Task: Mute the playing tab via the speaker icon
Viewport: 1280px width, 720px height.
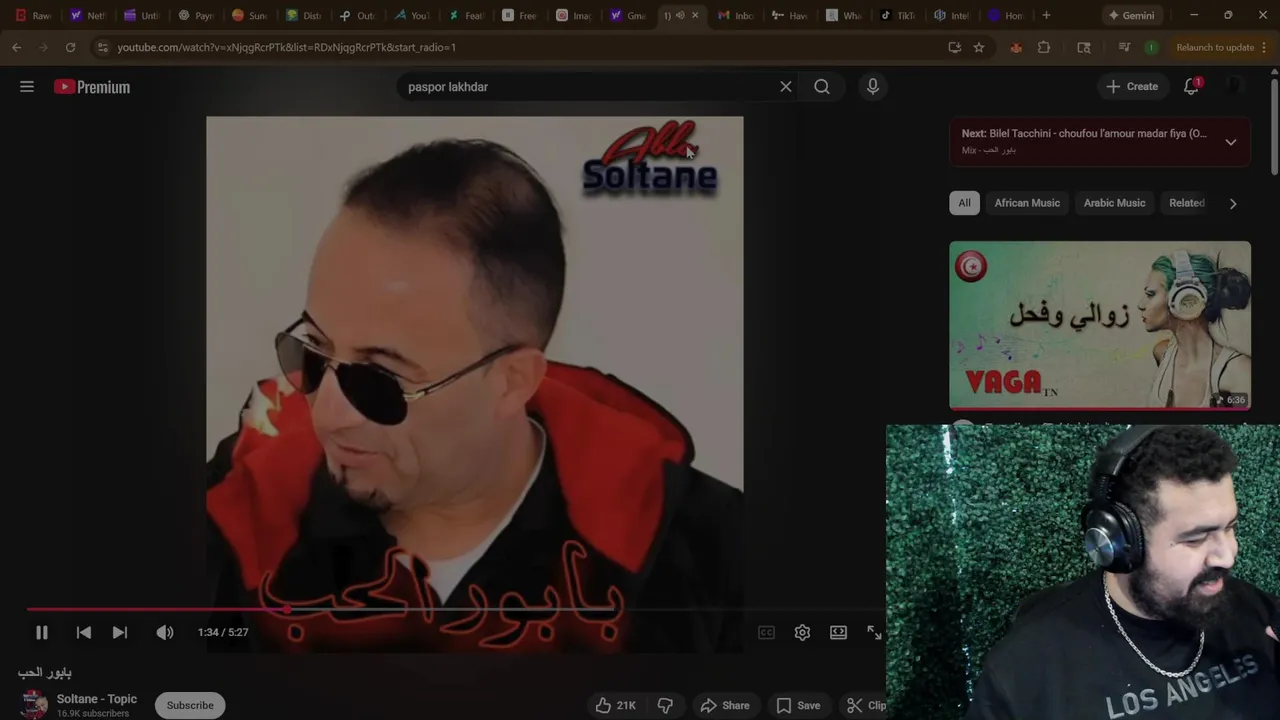Action: [680, 15]
